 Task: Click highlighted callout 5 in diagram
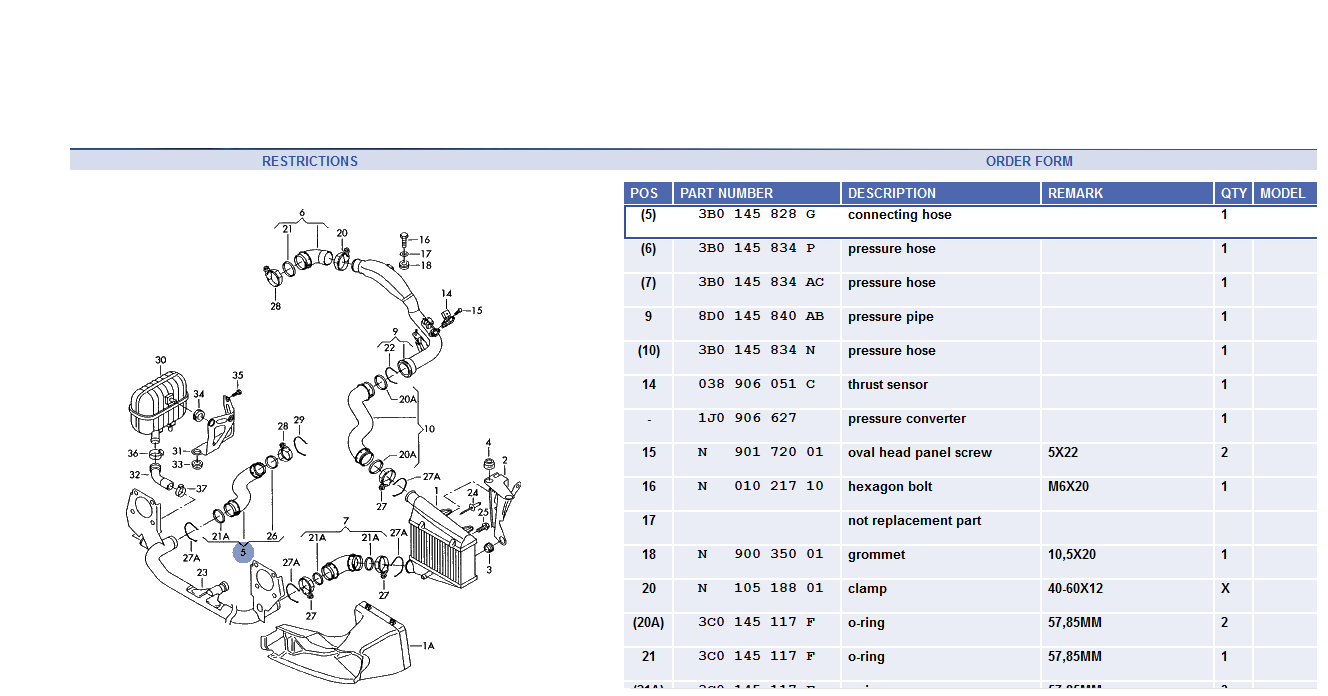(243, 552)
